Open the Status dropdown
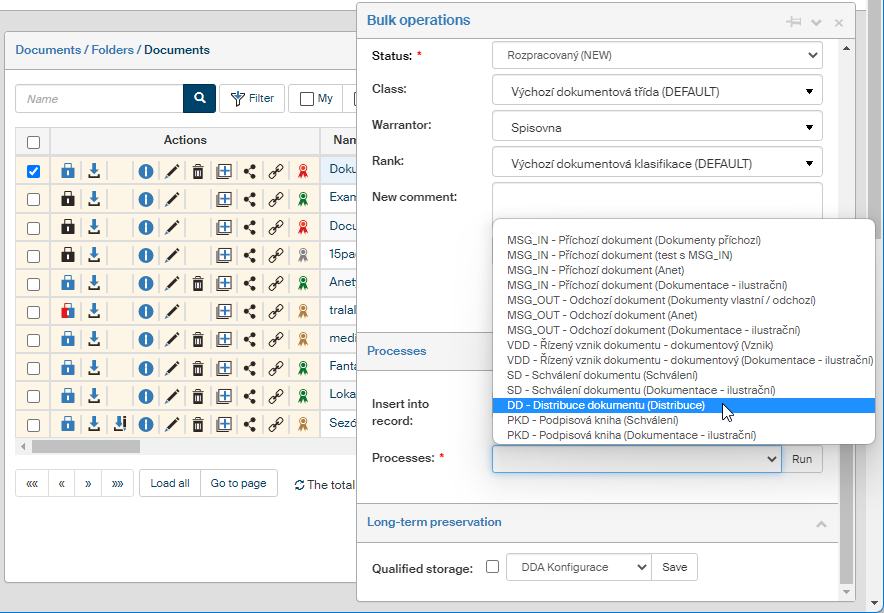The height and width of the screenshot is (613, 884). pyautogui.click(x=657, y=55)
